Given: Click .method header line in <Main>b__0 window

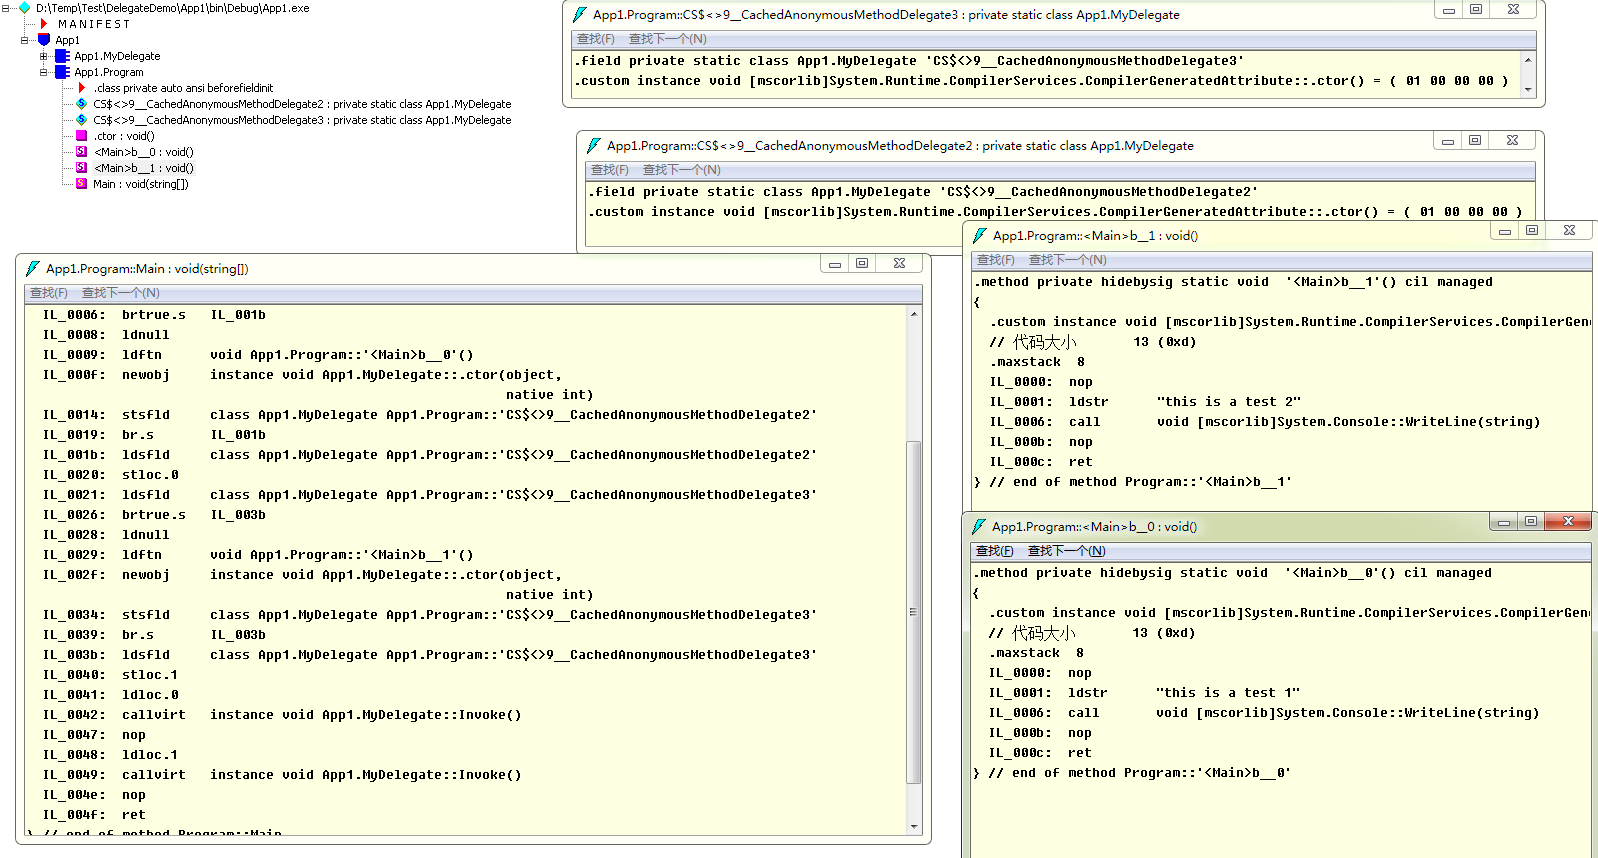Looking at the screenshot, I should pos(1232,573).
